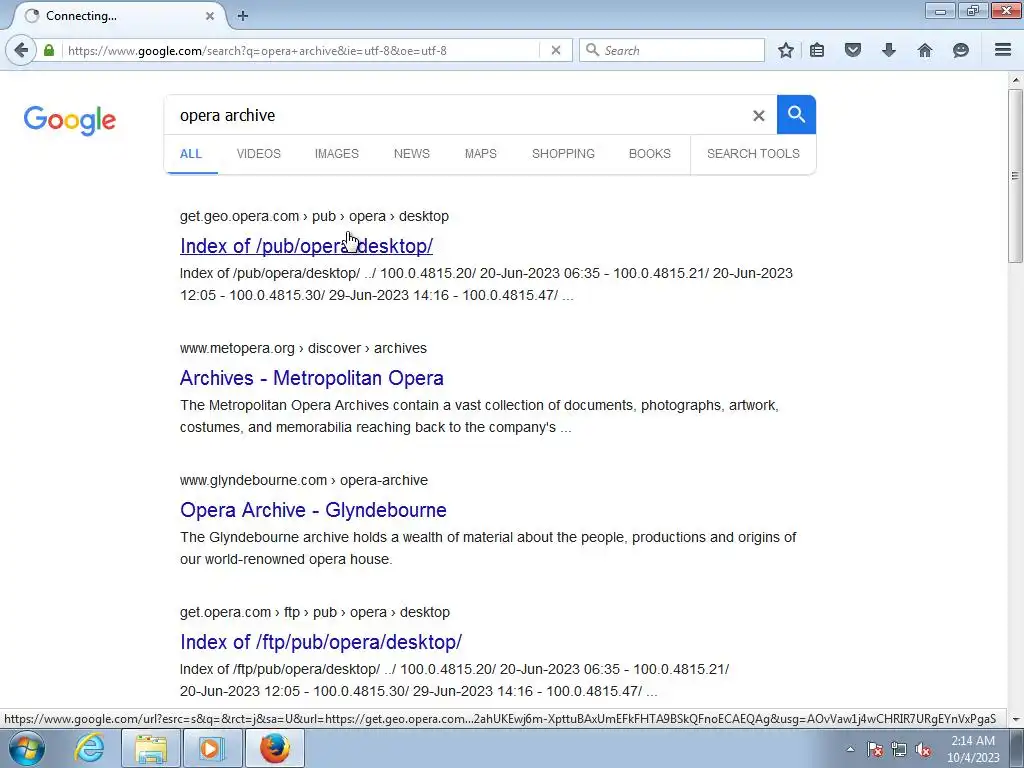Click the page scrollbar up arrow
1024x768 pixels.
click(1015, 80)
